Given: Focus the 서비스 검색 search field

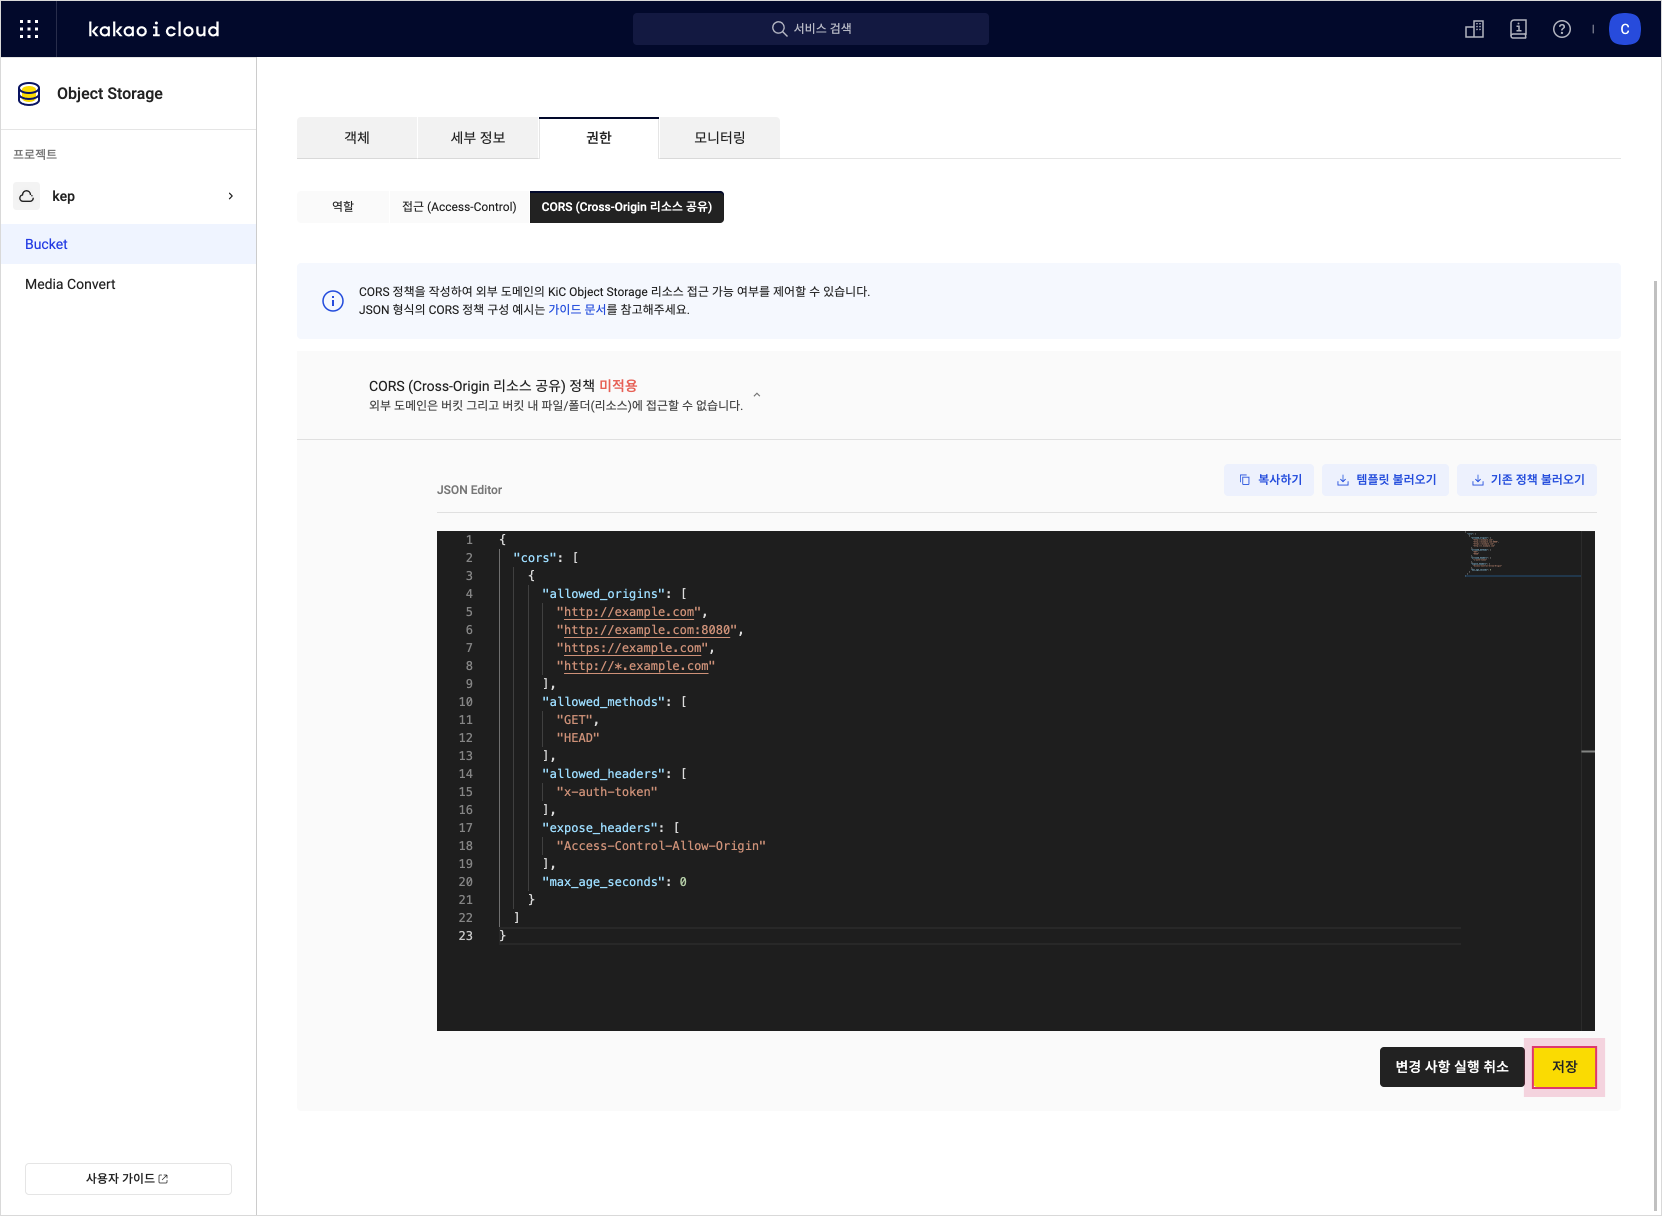Looking at the screenshot, I should [x=811, y=29].
